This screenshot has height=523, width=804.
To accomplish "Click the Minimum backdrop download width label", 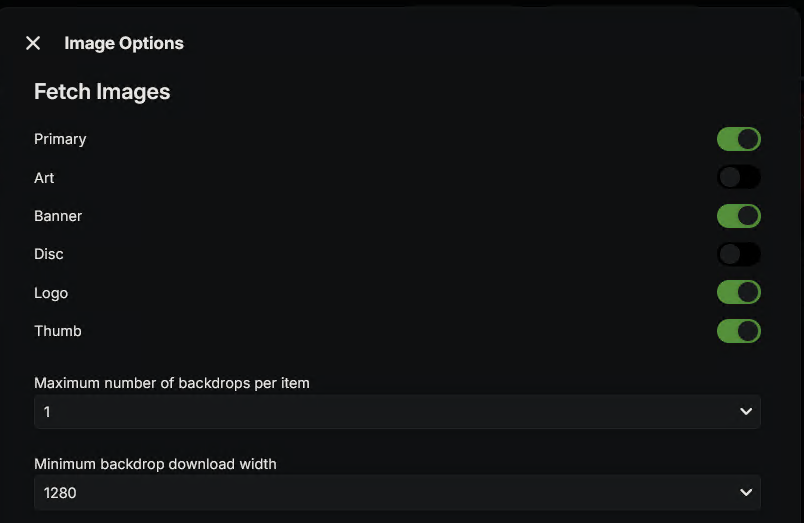I will click(155, 464).
